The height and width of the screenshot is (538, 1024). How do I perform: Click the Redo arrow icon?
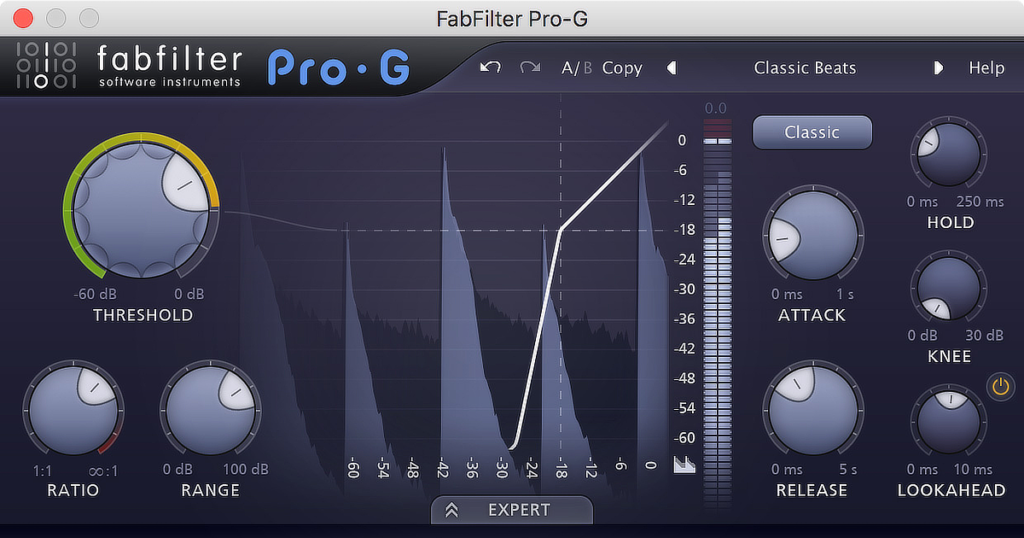pyautogui.click(x=530, y=67)
